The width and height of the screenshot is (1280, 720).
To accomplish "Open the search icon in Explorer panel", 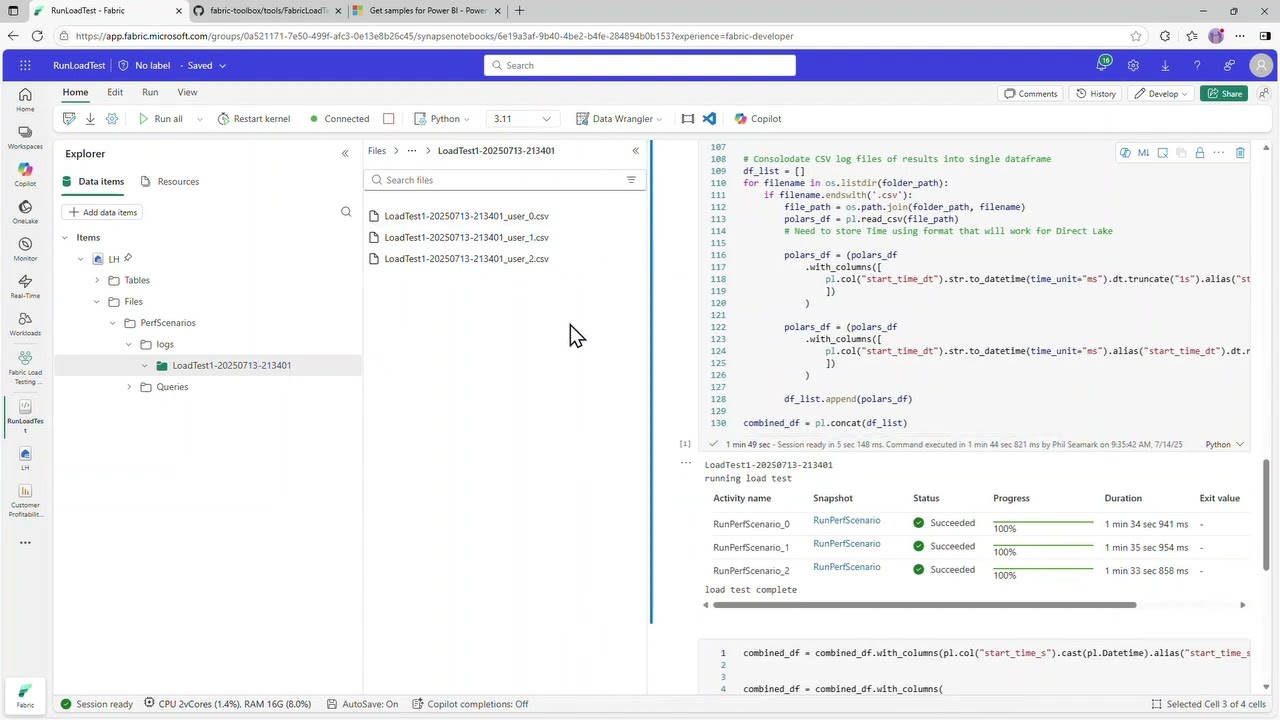I will [346, 212].
